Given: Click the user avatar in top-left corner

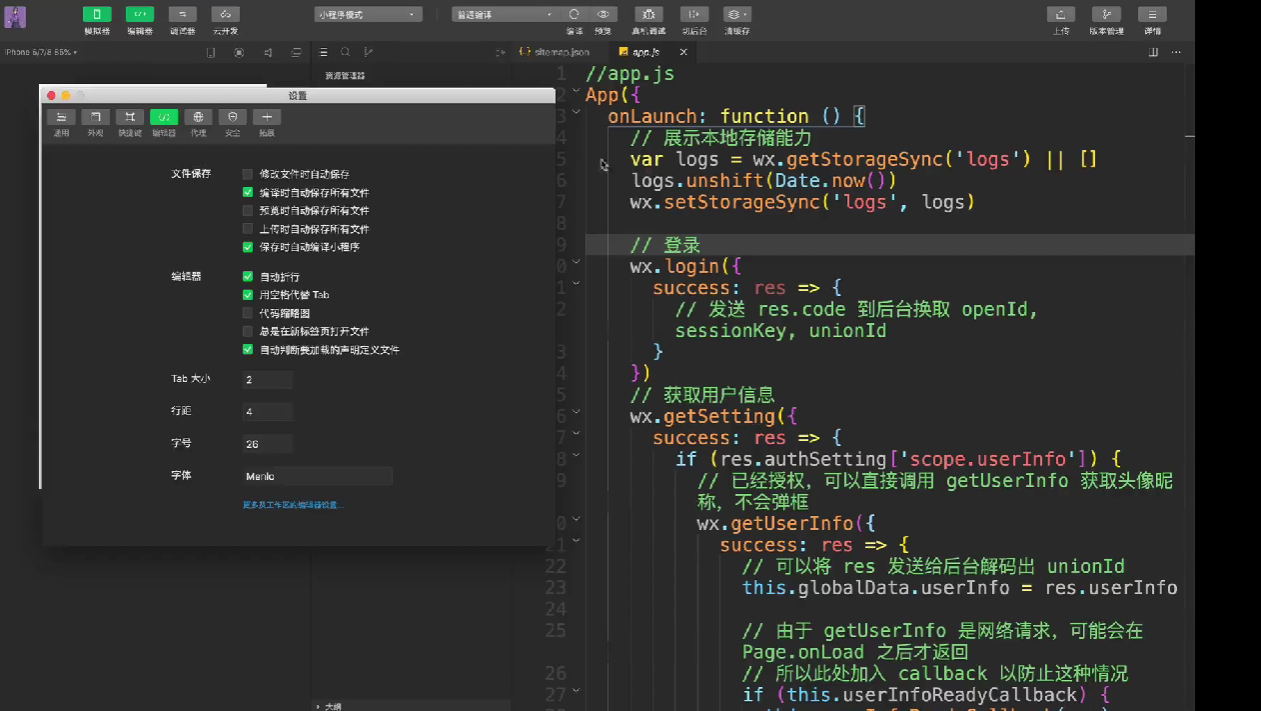Looking at the screenshot, I should point(15,17).
